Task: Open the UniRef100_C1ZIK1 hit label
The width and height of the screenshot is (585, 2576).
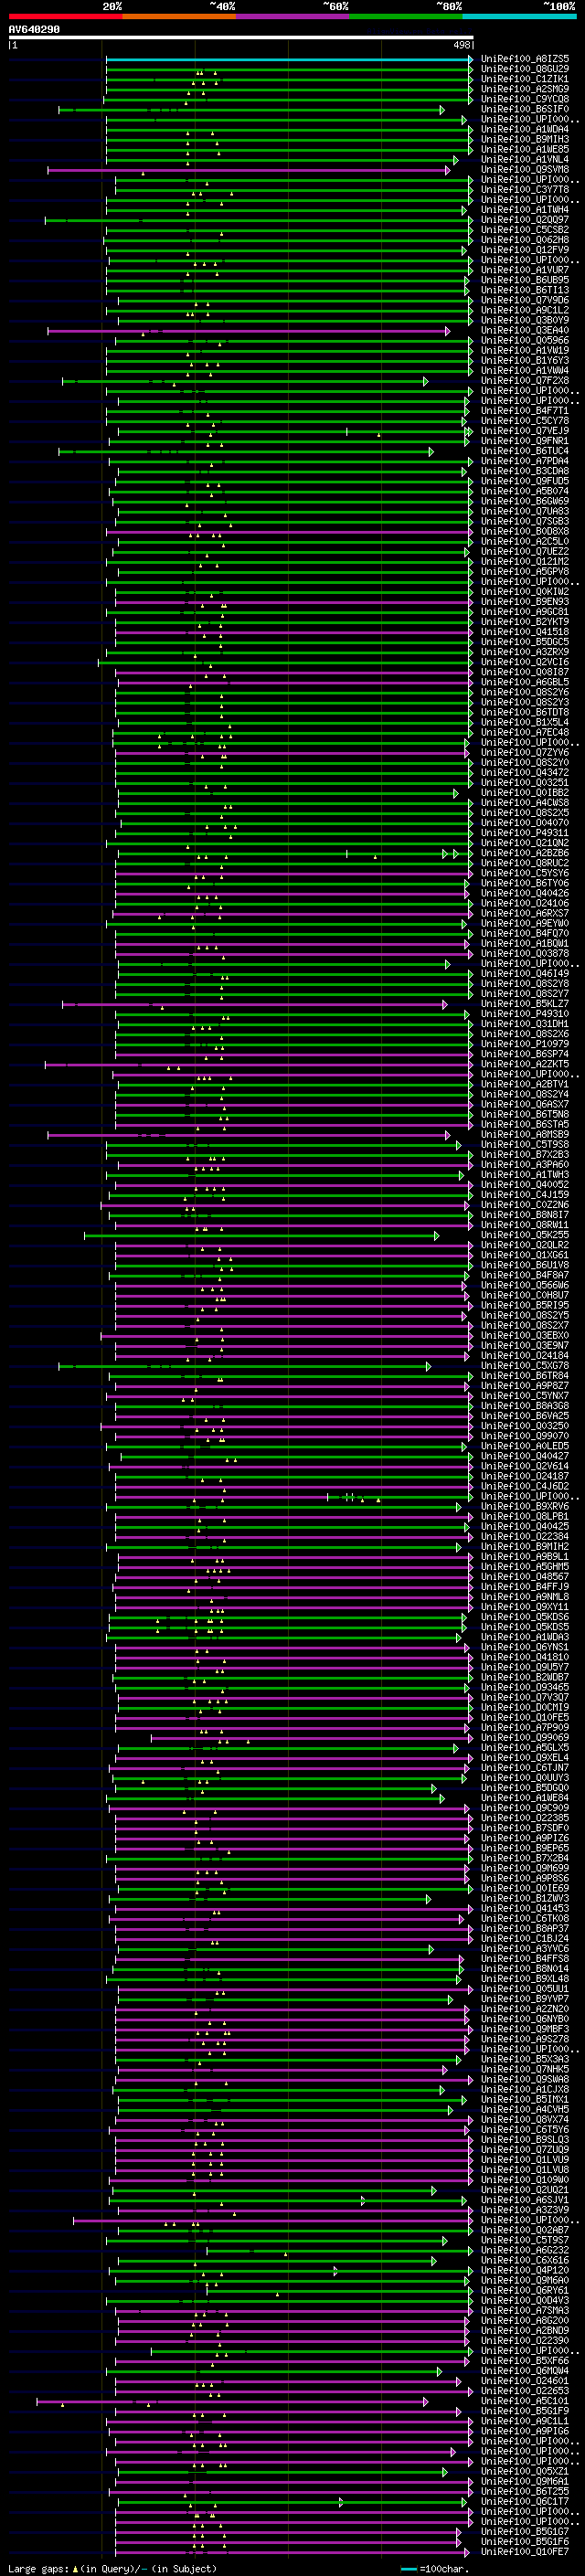Action: point(525,79)
